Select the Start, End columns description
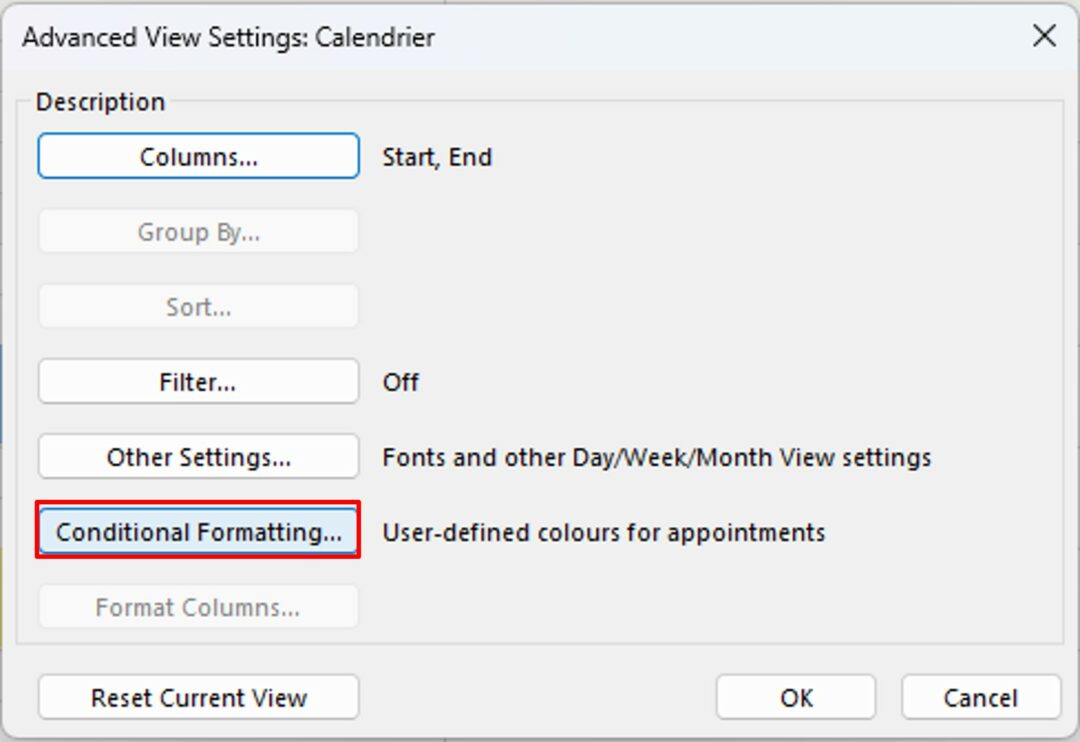This screenshot has width=1080, height=742. [437, 156]
